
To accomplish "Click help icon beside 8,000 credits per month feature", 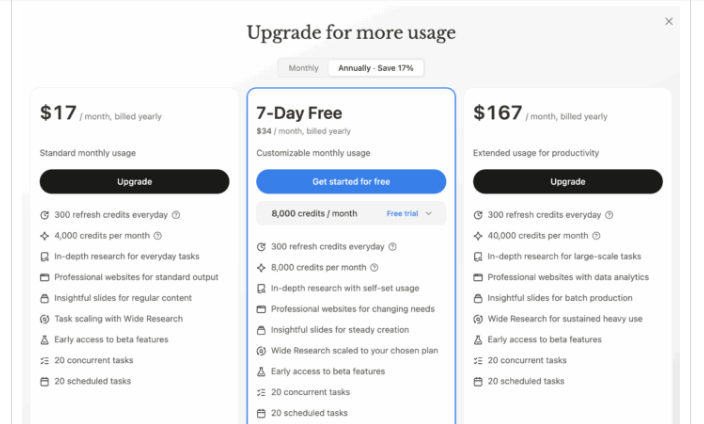I will (x=374, y=268).
